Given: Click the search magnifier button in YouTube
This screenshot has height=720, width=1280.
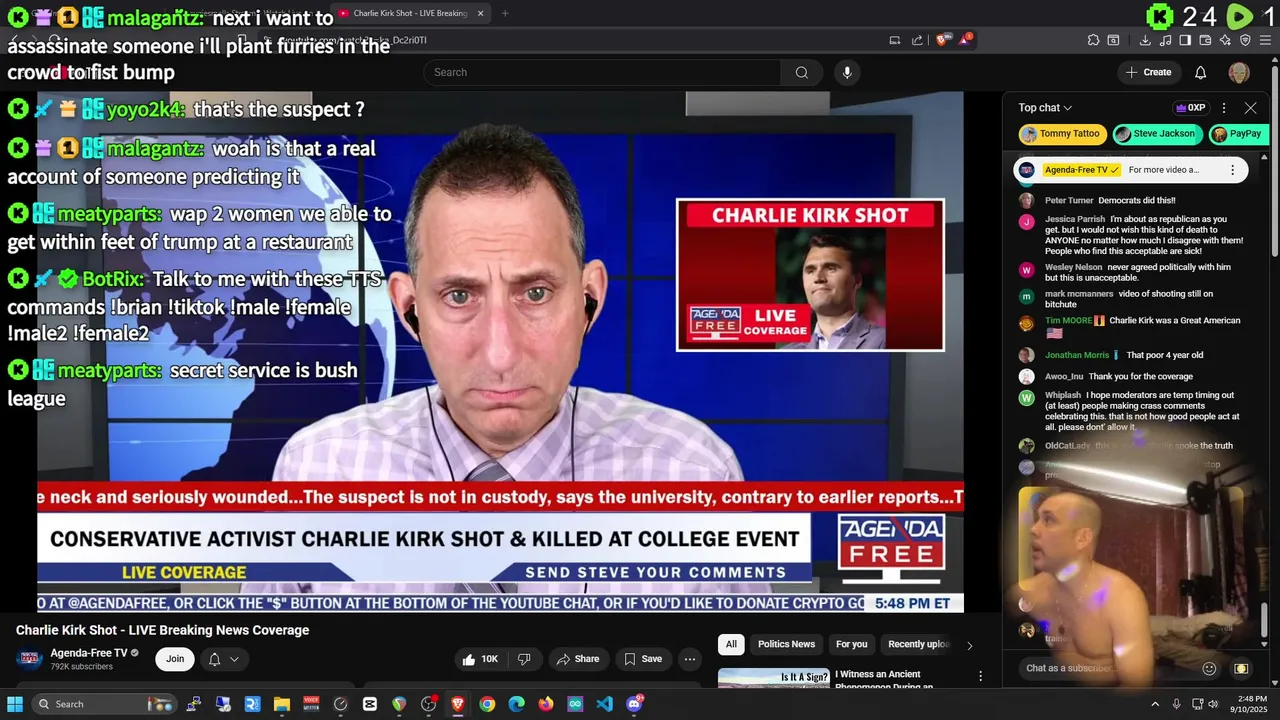Looking at the screenshot, I should click(x=801, y=72).
